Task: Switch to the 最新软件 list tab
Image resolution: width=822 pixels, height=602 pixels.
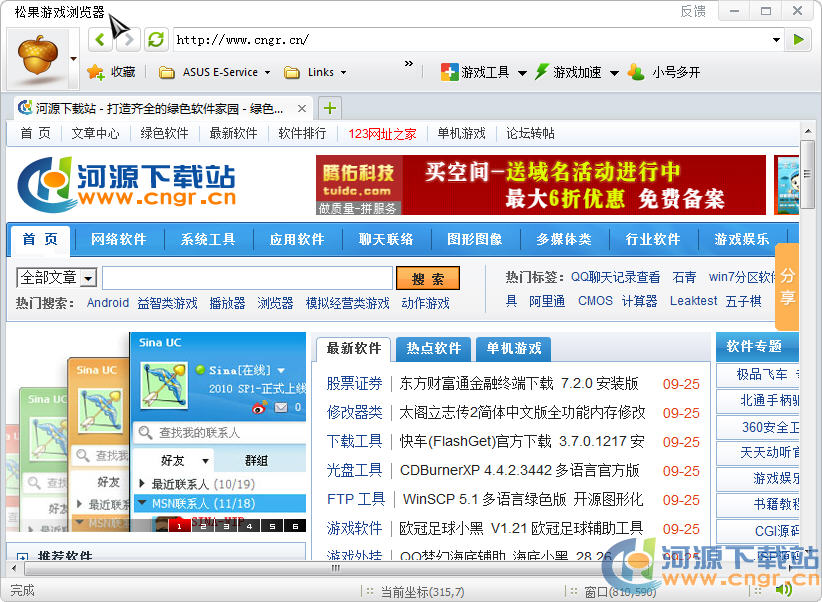Action: pos(353,349)
